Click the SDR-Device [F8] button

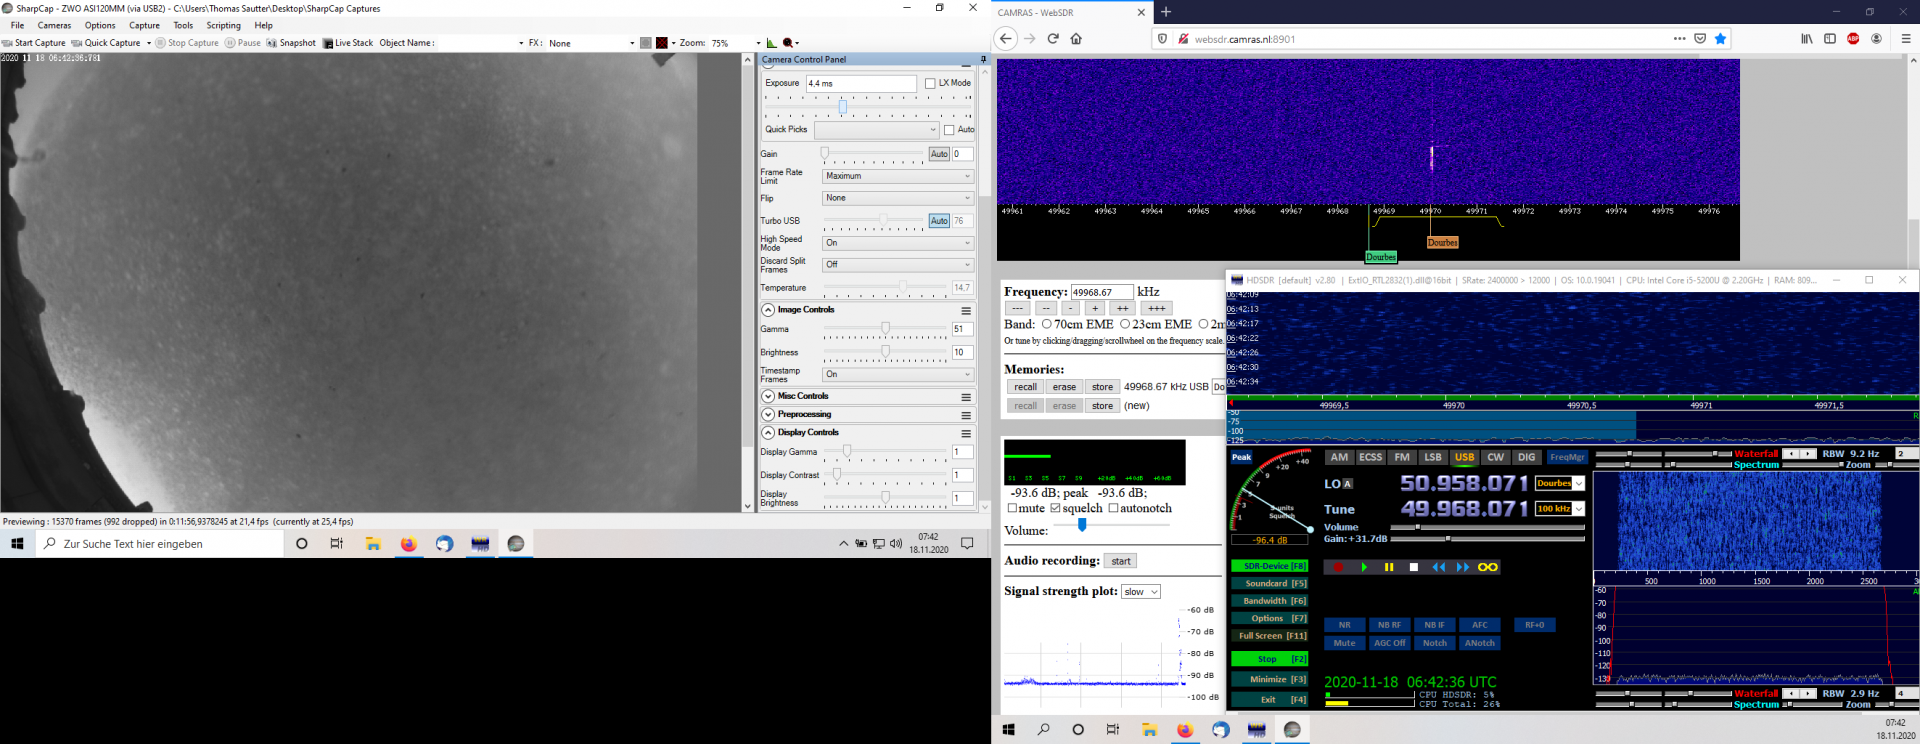tap(1269, 566)
